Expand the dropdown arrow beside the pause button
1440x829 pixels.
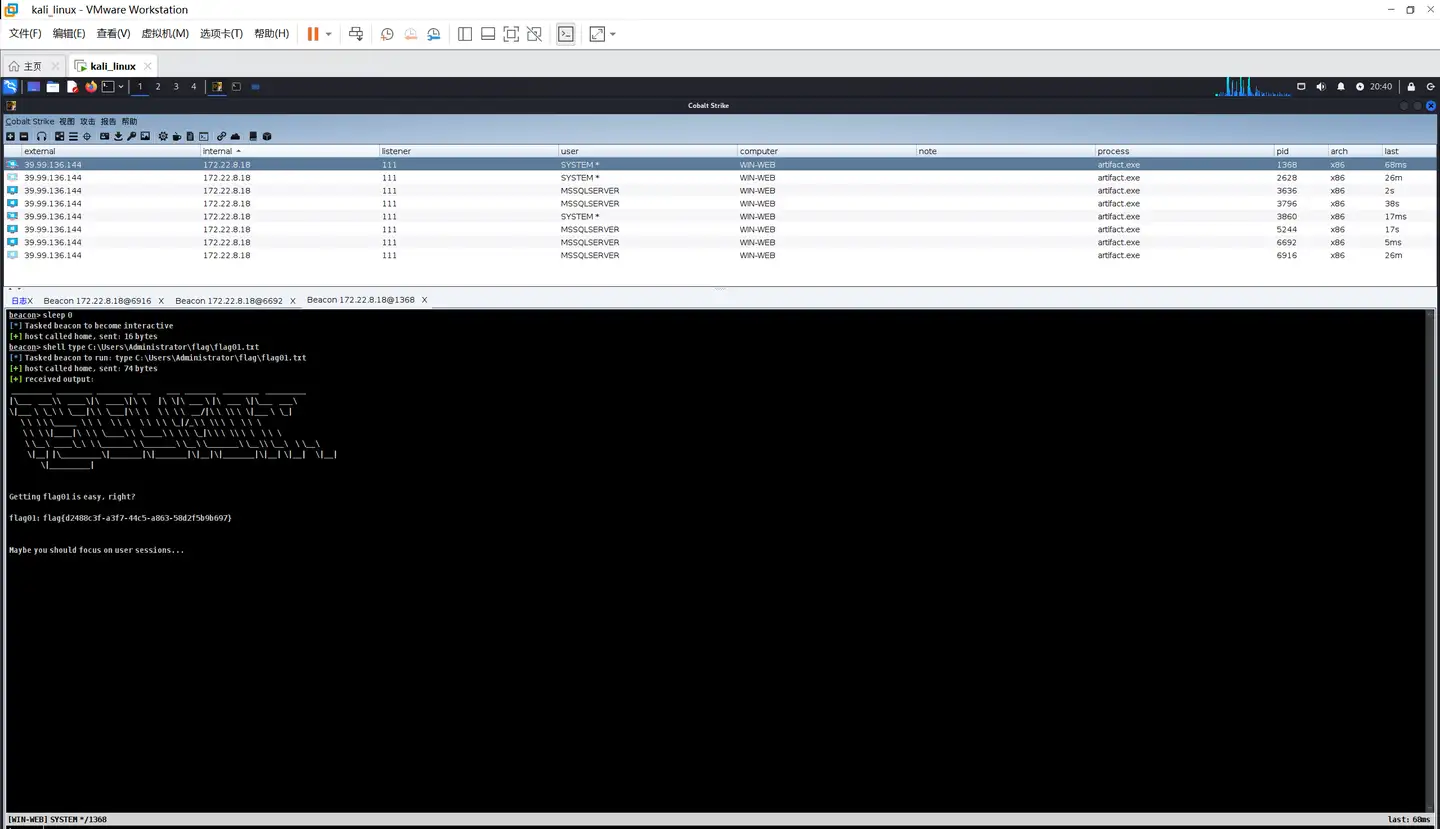coord(328,34)
